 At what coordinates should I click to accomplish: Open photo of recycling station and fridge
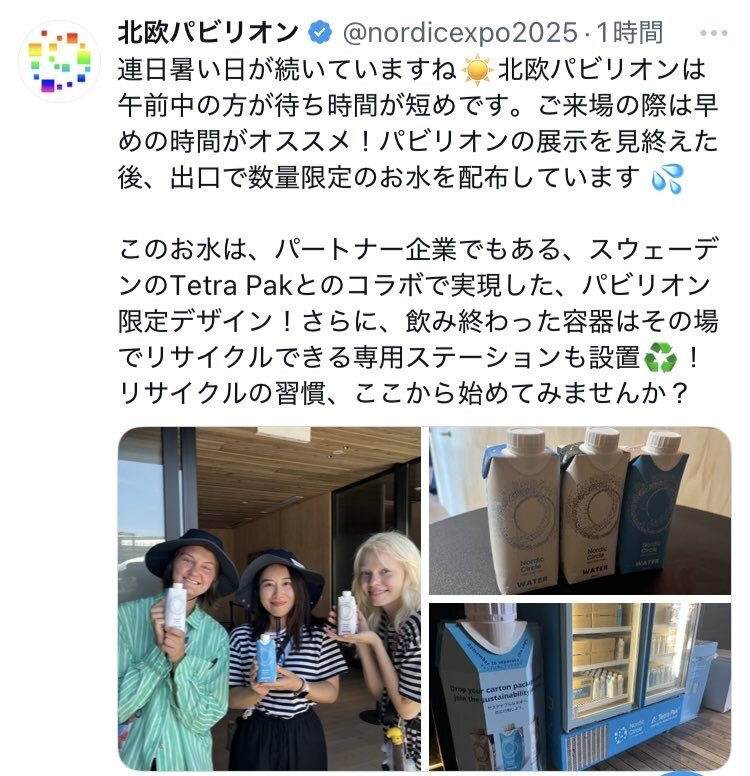580,686
